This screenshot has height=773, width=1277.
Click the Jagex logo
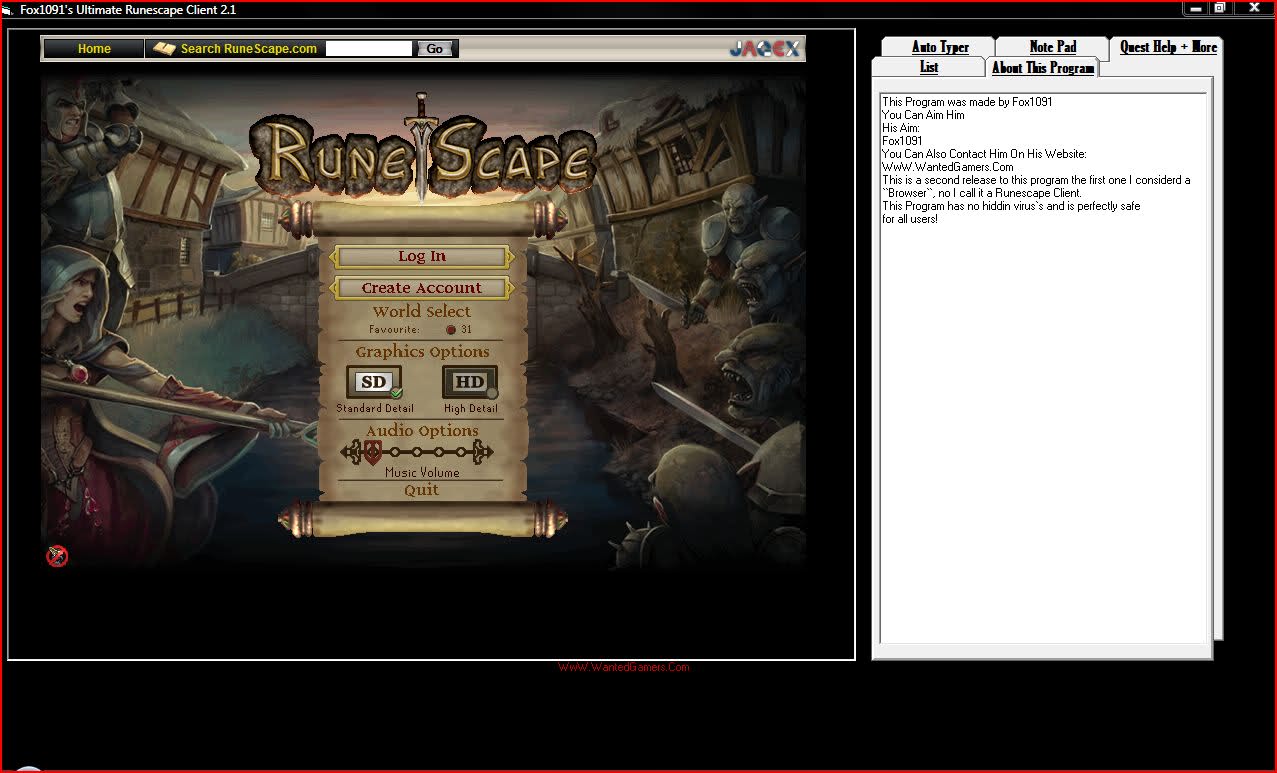(764, 48)
